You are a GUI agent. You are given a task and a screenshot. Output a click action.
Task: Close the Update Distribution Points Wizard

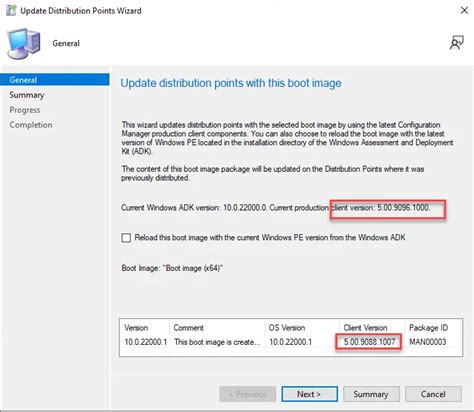pyautogui.click(x=464, y=11)
